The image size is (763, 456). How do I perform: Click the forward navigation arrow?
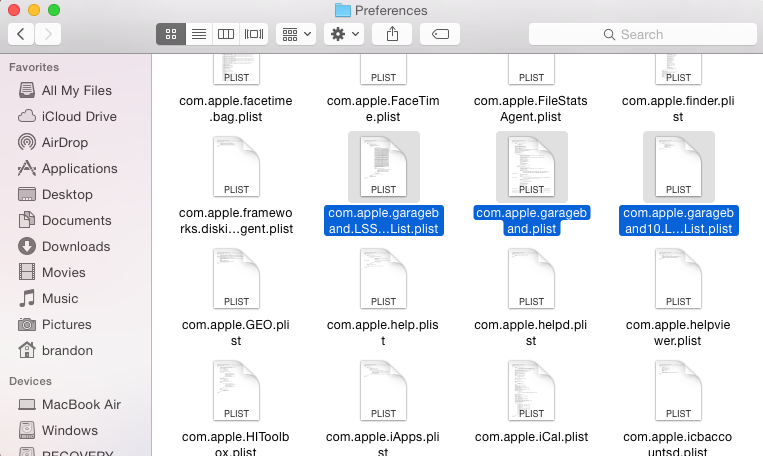pyautogui.click(x=47, y=34)
